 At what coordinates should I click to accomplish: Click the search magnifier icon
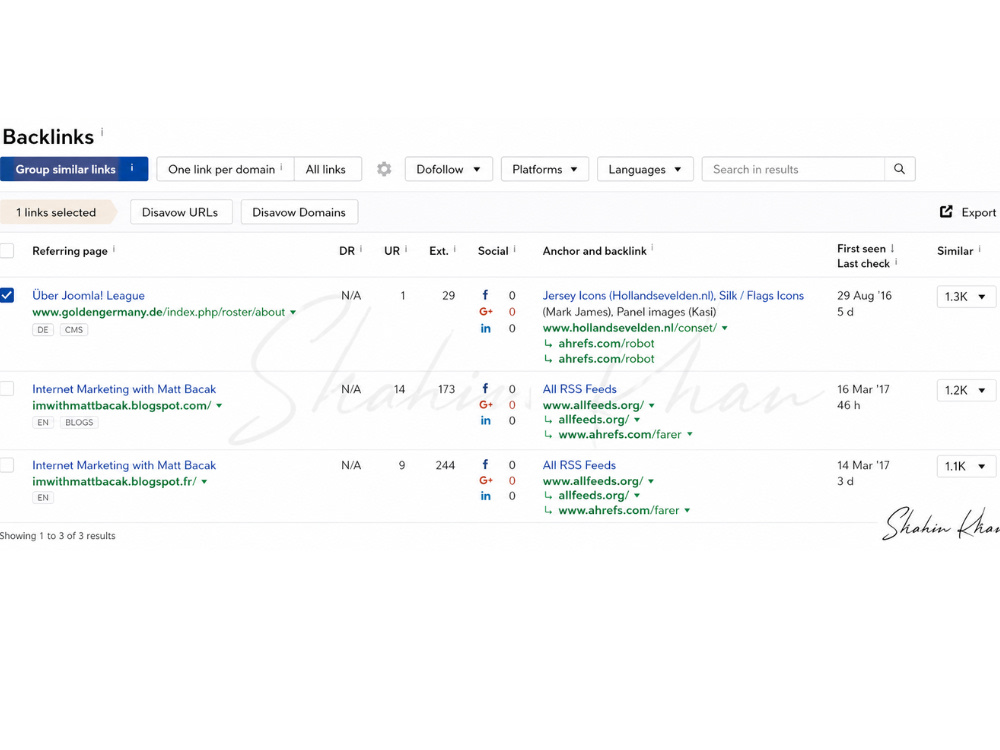click(899, 169)
